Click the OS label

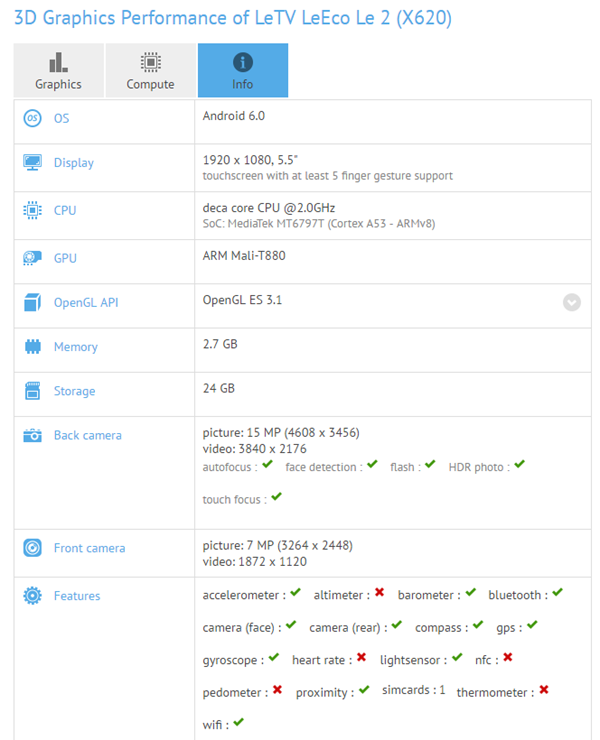click(x=61, y=118)
